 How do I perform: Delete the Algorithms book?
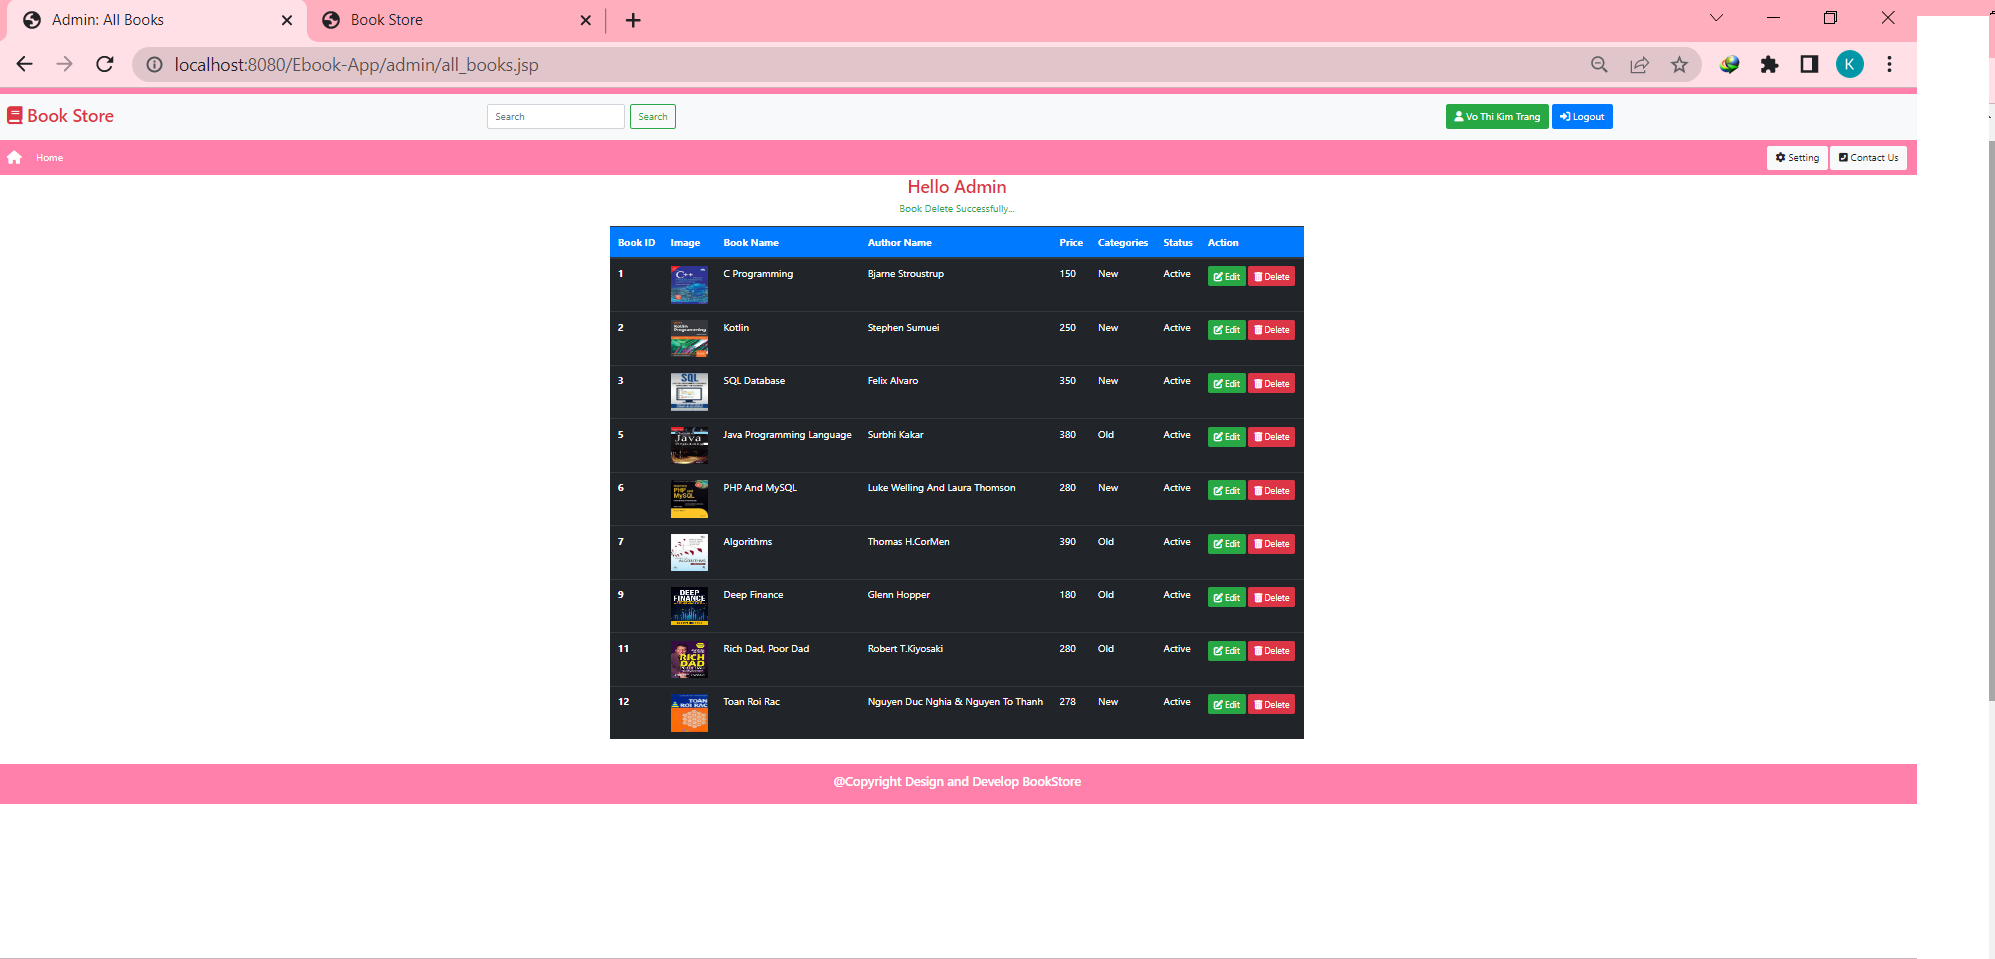coord(1271,544)
